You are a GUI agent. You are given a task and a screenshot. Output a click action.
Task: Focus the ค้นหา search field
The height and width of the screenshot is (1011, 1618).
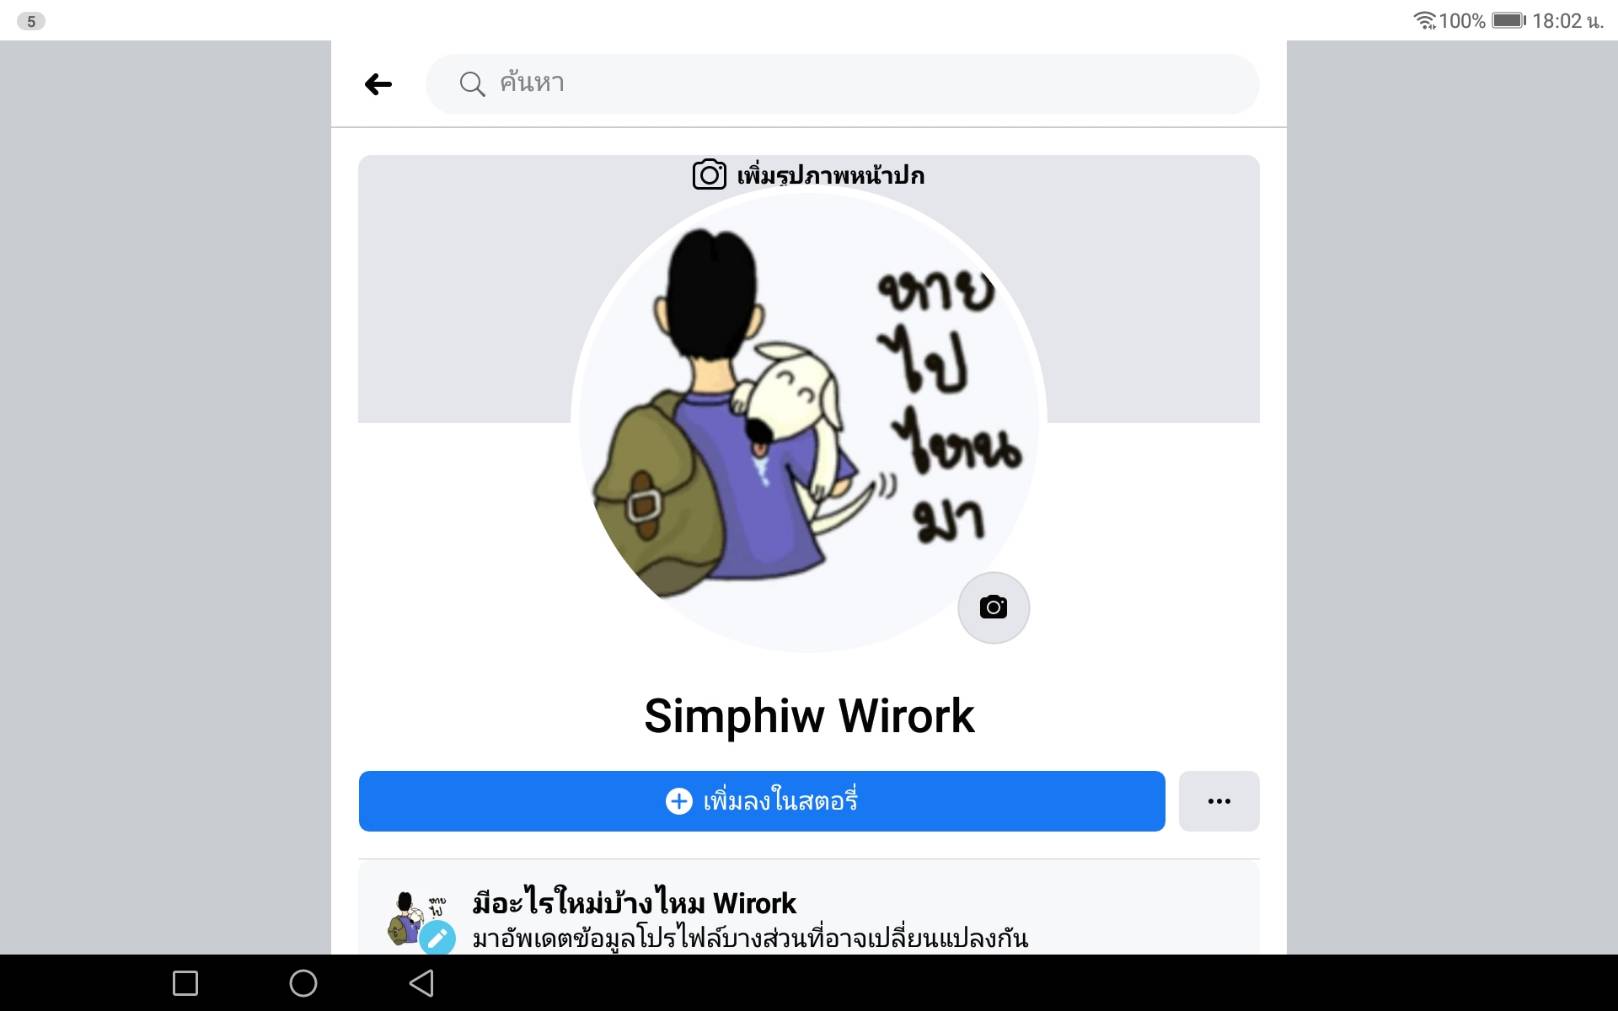coord(842,84)
